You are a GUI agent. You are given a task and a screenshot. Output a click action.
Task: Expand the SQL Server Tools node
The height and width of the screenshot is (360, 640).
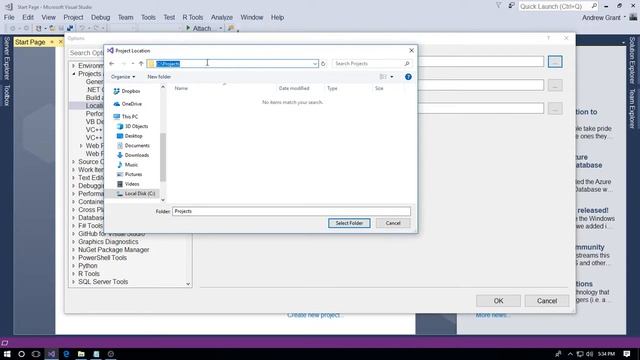[x=73, y=282]
